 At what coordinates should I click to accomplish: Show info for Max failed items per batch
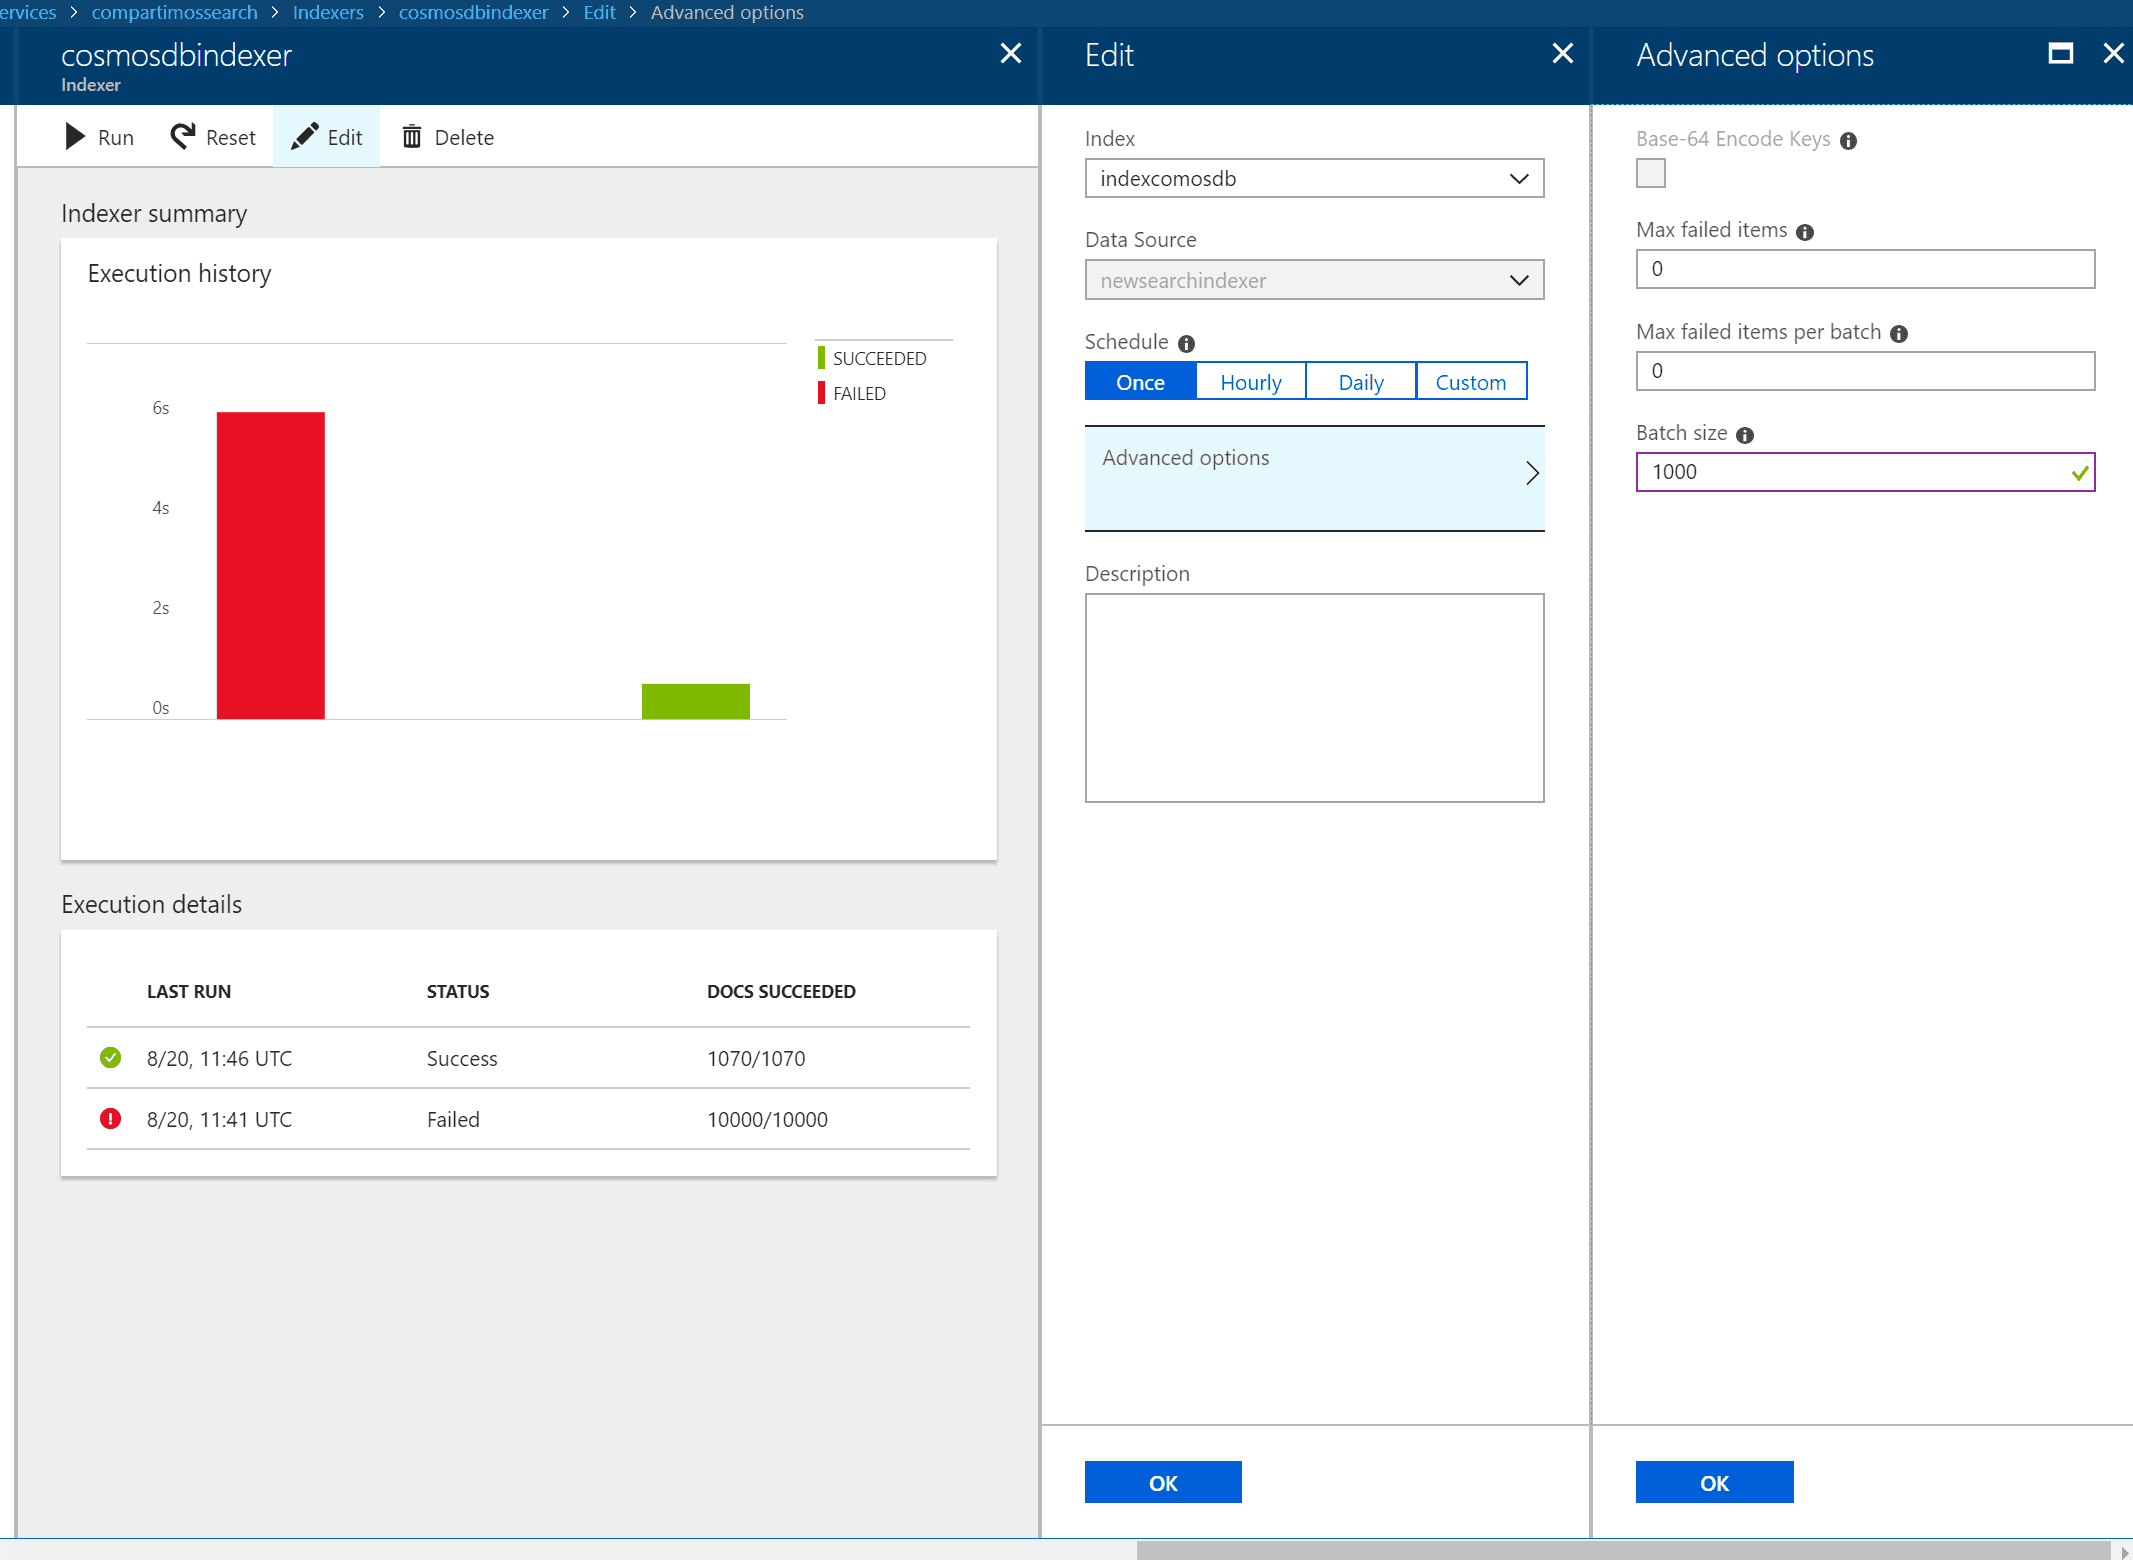[1899, 334]
